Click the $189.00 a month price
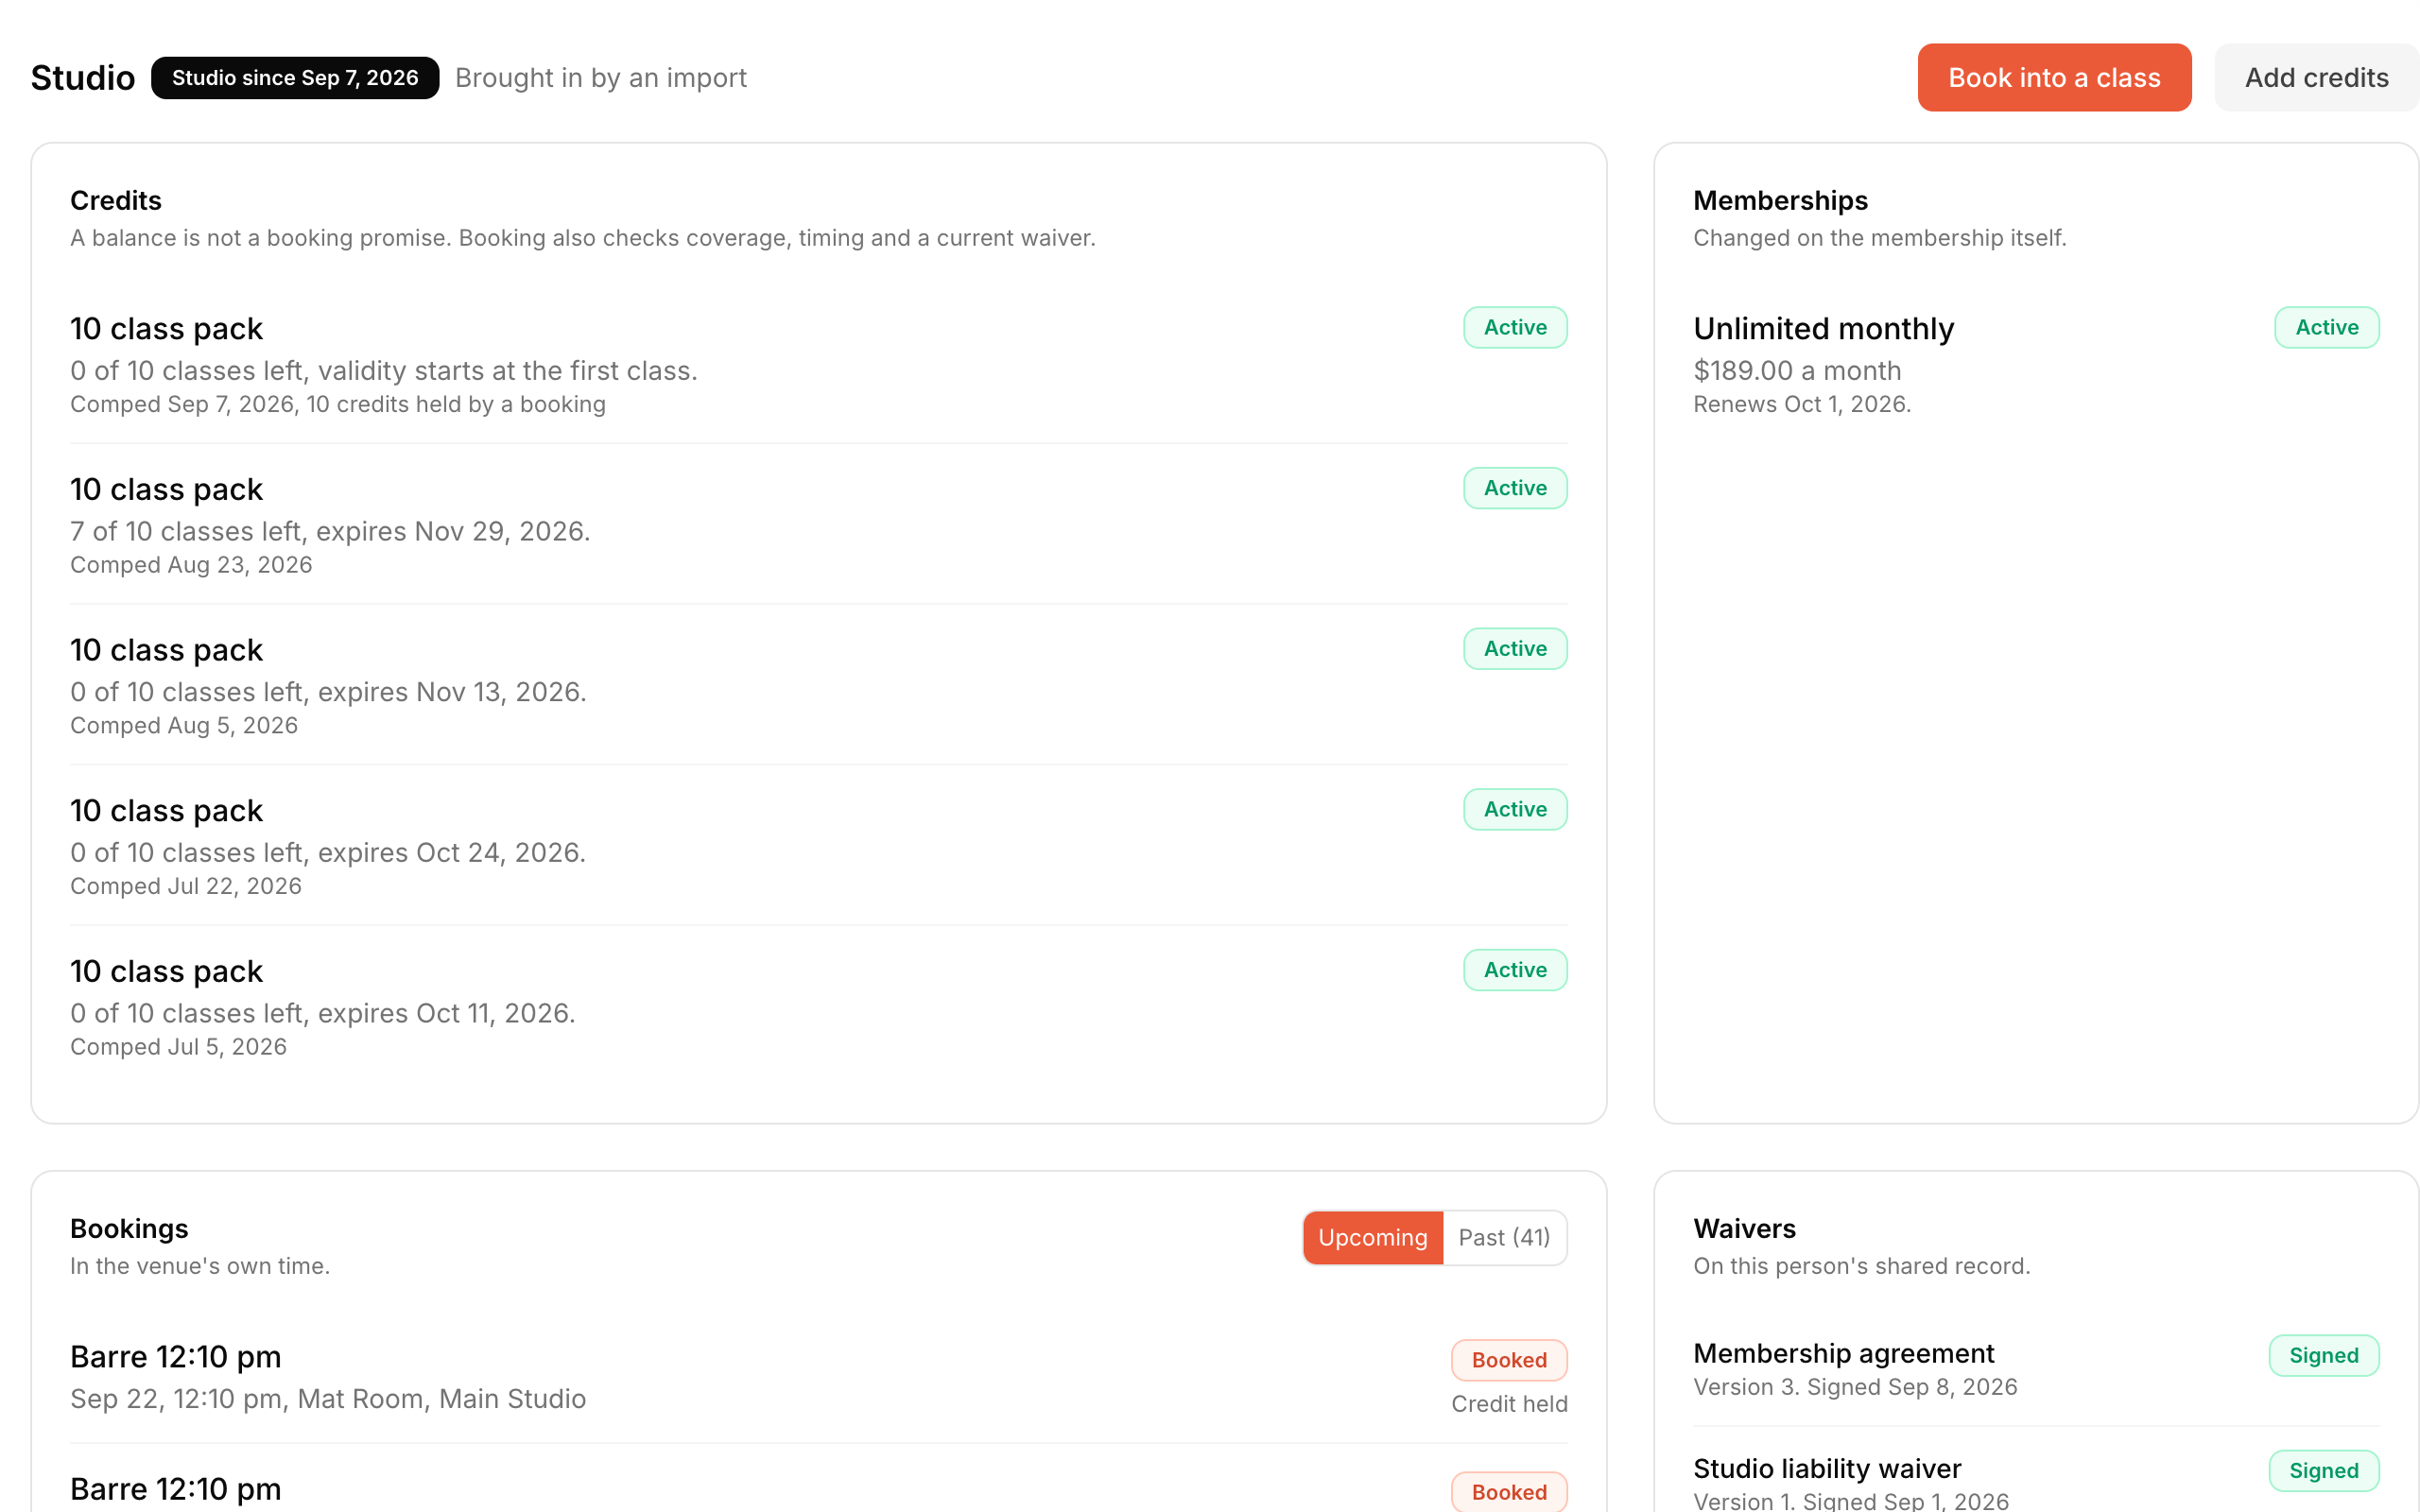Viewport: 2420px width, 1512px height. (1797, 370)
